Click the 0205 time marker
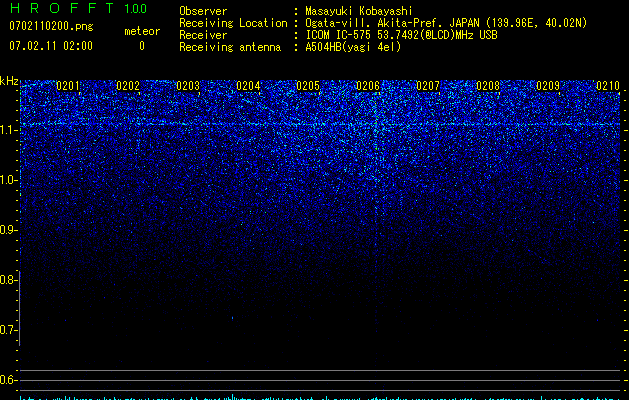Viewport: 629px width, 400px height. click(308, 86)
